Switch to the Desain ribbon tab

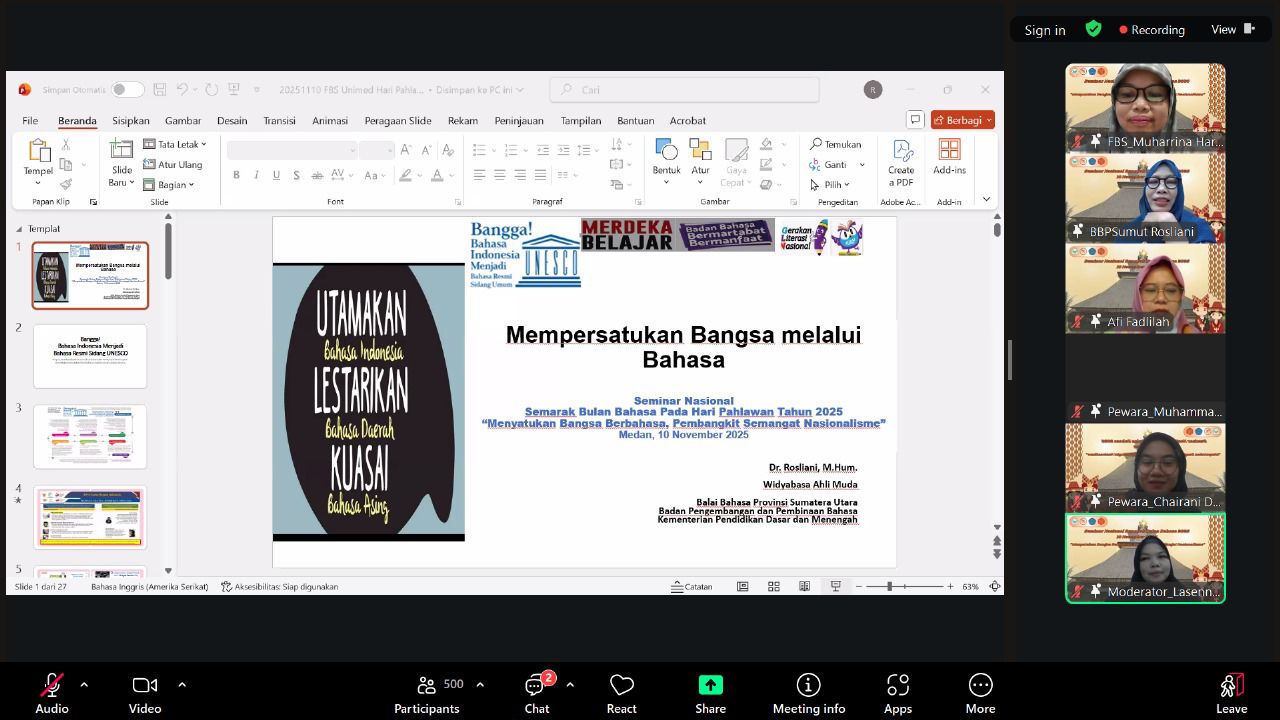[x=232, y=121]
